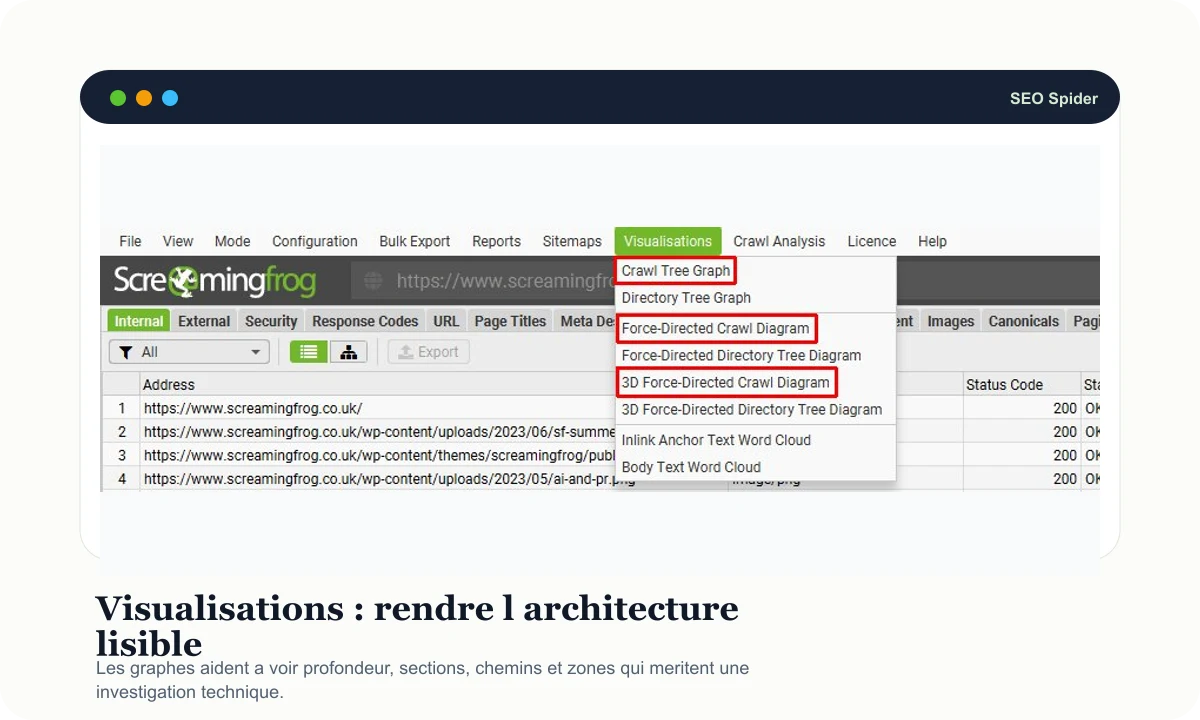1200x720 pixels.
Task: Click the orange window dot
Action: pyautogui.click(x=144, y=98)
